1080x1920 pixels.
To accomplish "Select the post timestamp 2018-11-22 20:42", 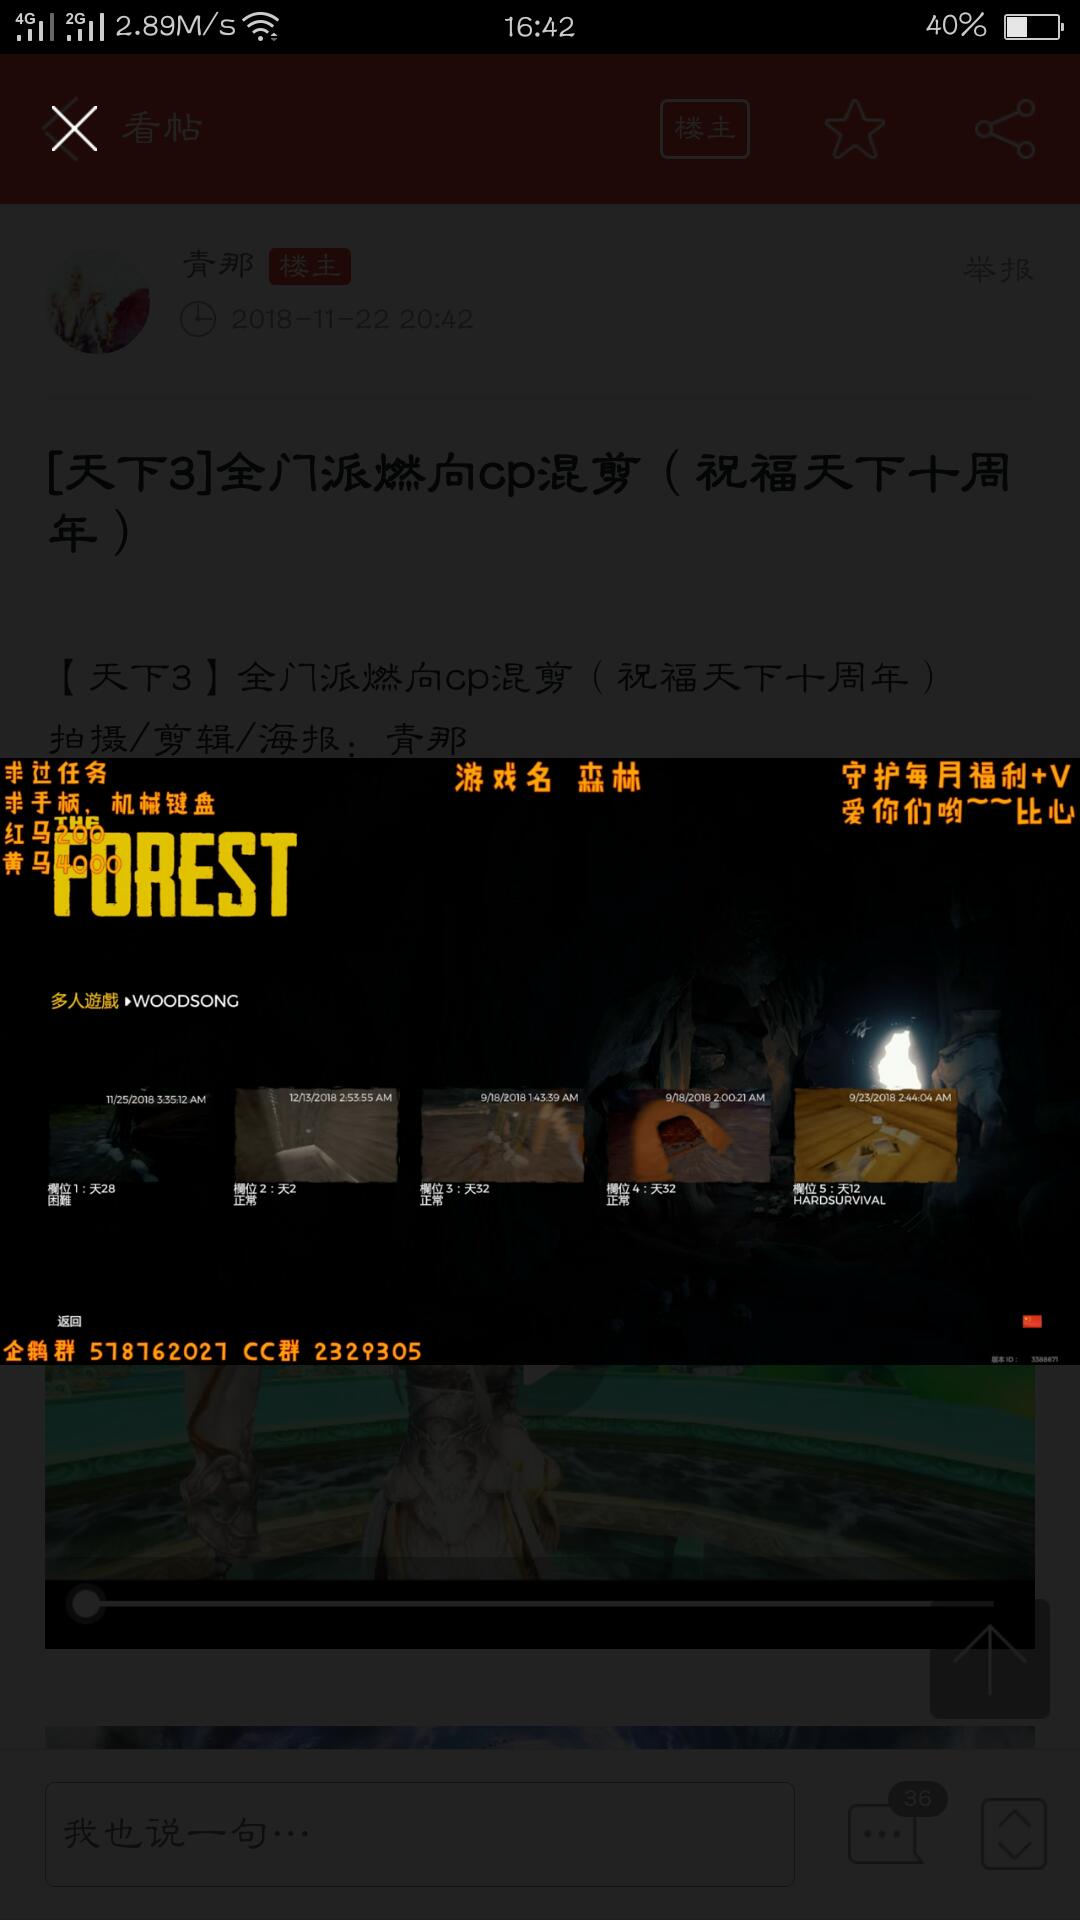I will tap(352, 319).
